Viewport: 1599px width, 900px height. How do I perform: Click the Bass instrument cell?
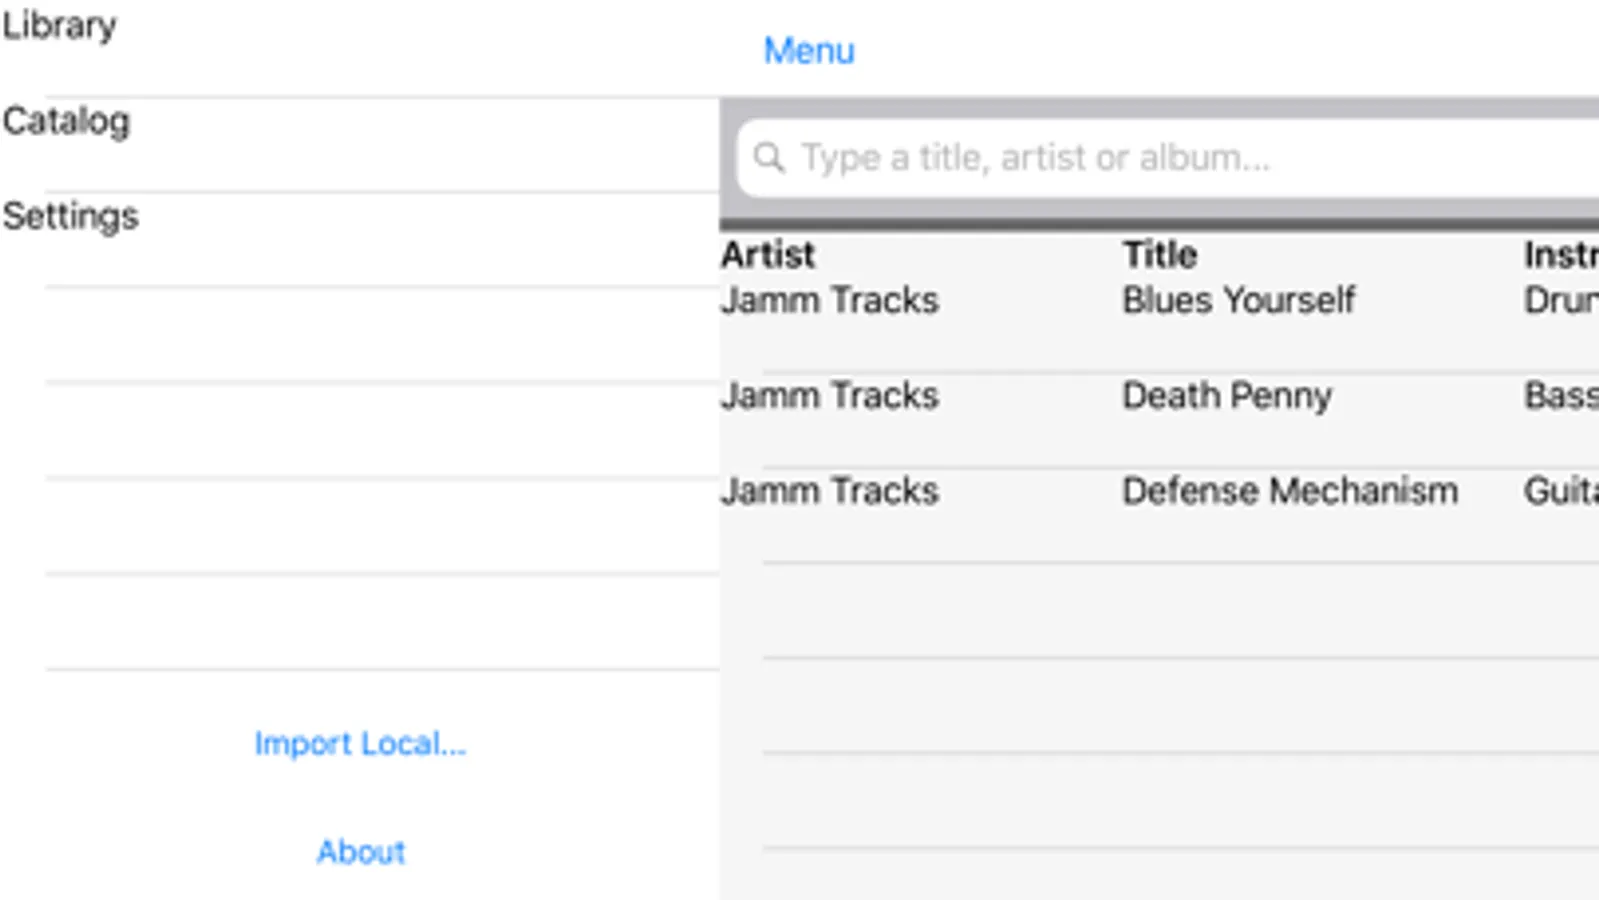(1560, 396)
